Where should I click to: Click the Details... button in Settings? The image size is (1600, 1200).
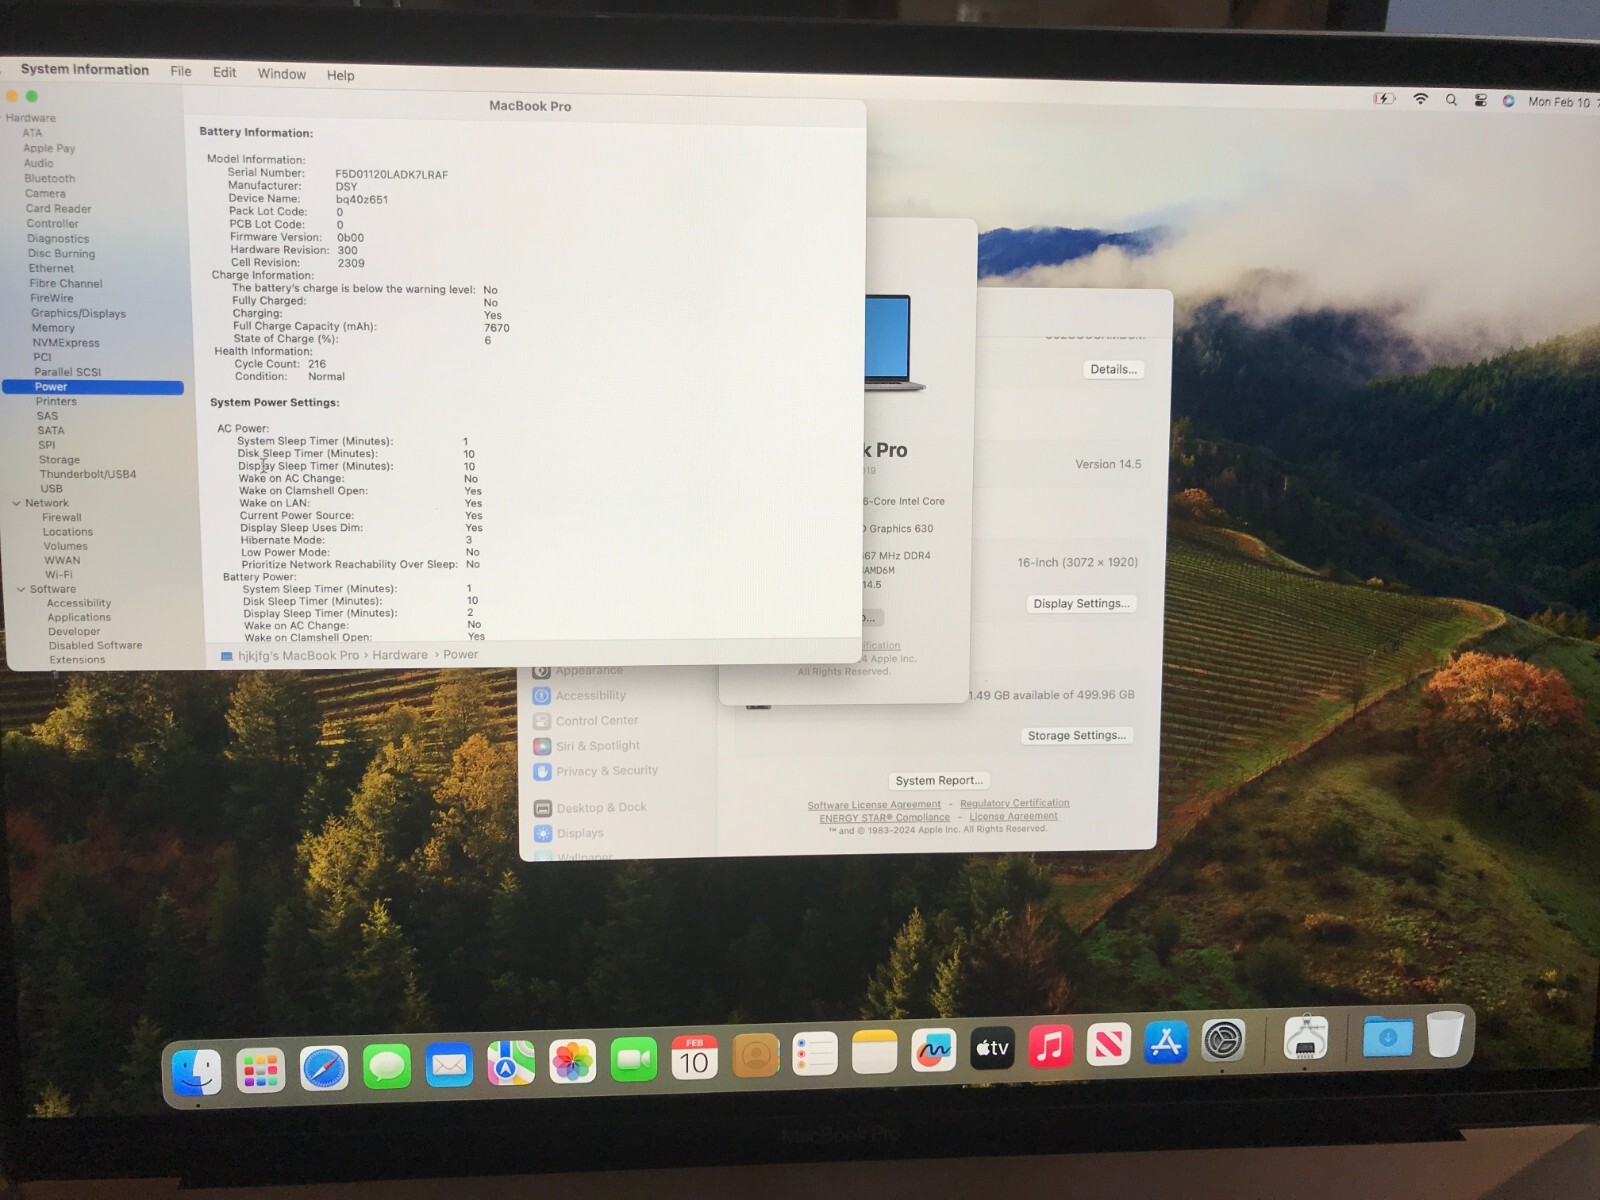tap(1113, 369)
